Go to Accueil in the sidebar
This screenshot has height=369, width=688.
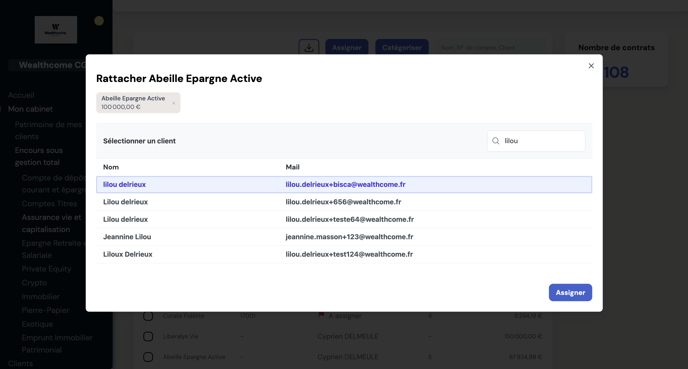pyautogui.click(x=21, y=95)
